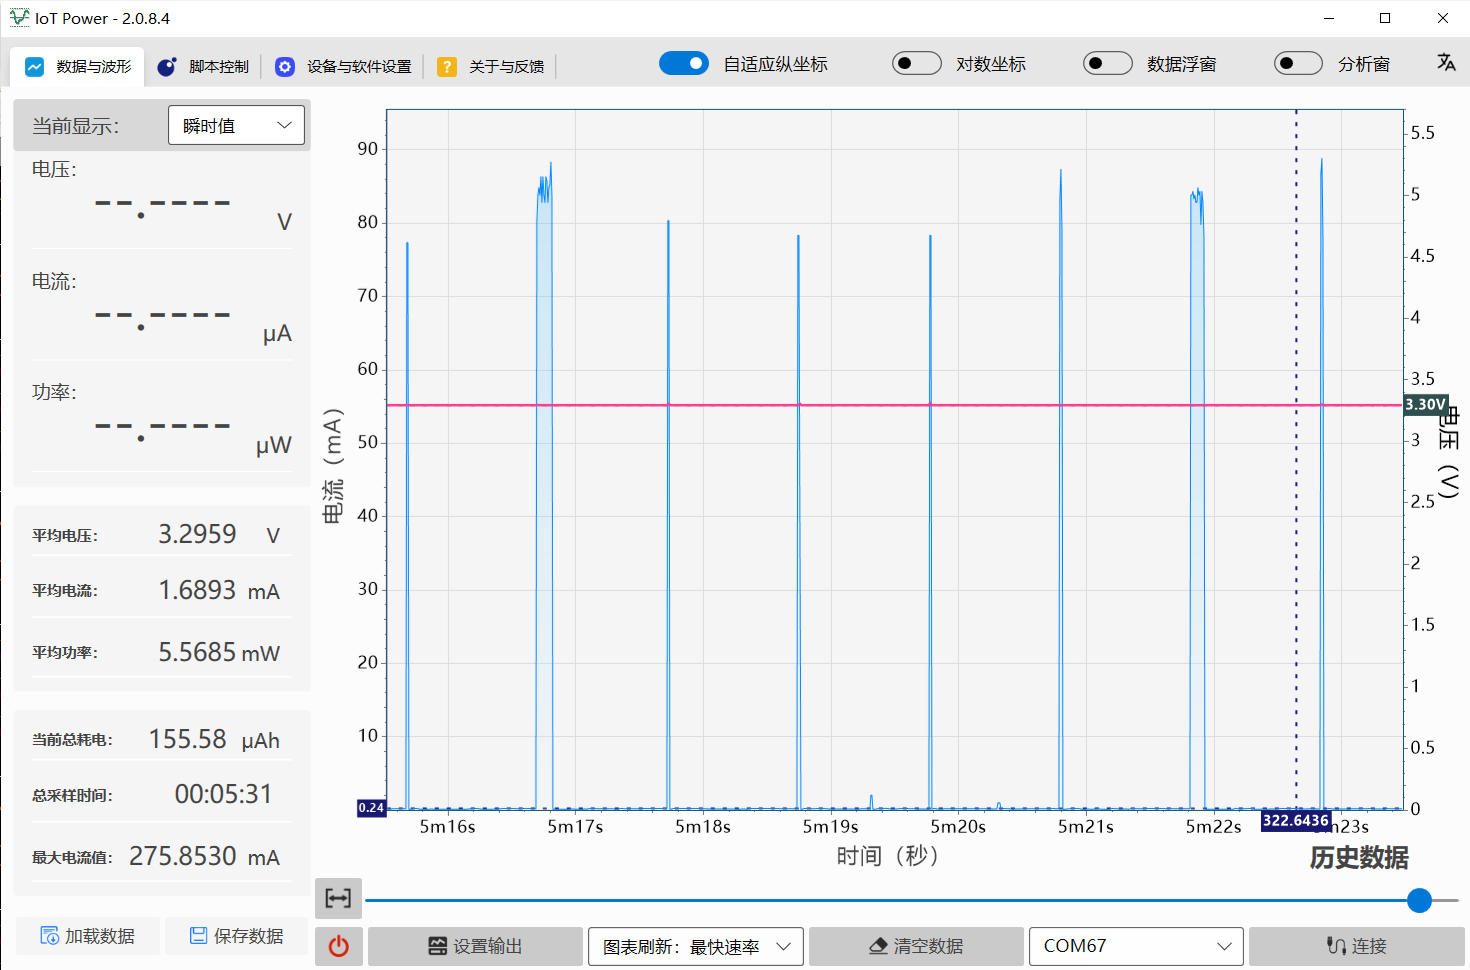The height and width of the screenshot is (970, 1470).
Task: Click the history data slider handle
Action: tap(1419, 900)
